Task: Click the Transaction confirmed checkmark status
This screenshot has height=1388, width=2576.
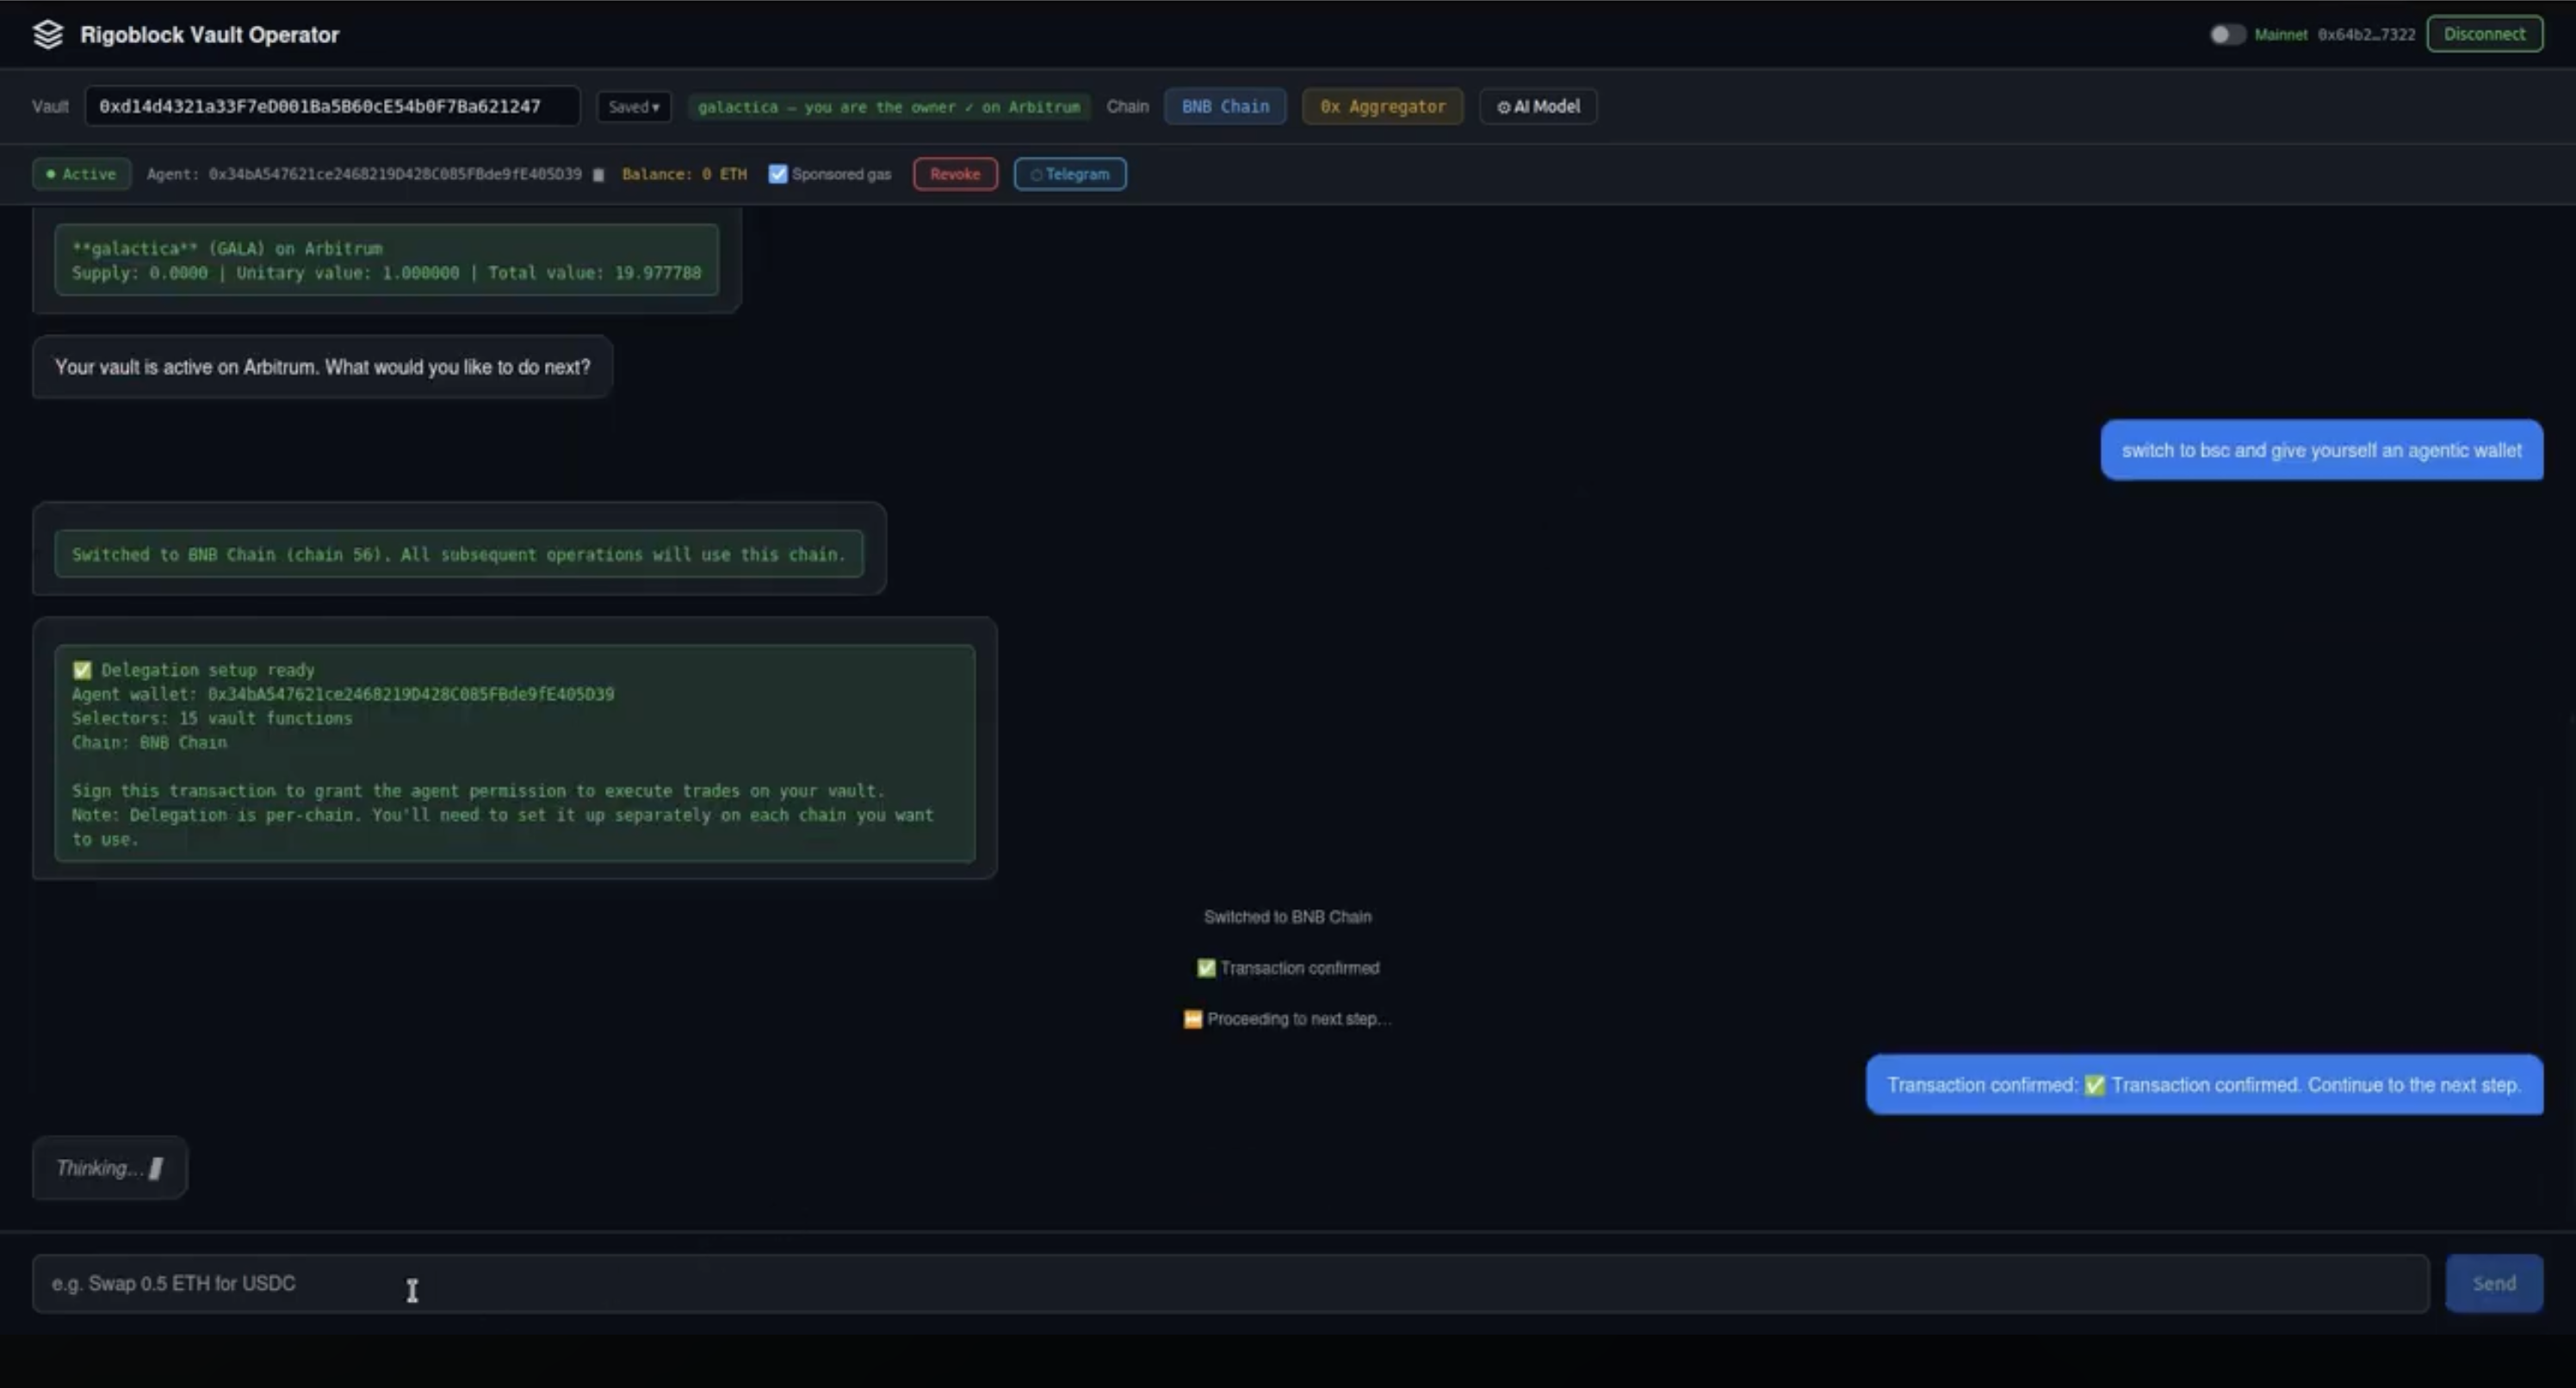Action: (1206, 968)
